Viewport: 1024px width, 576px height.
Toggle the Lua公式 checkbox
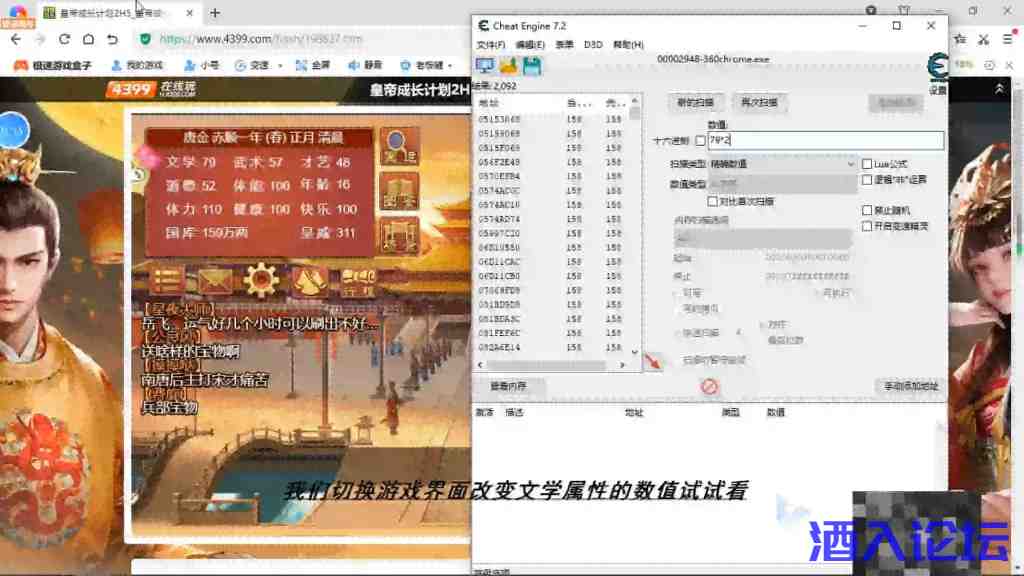tap(867, 164)
